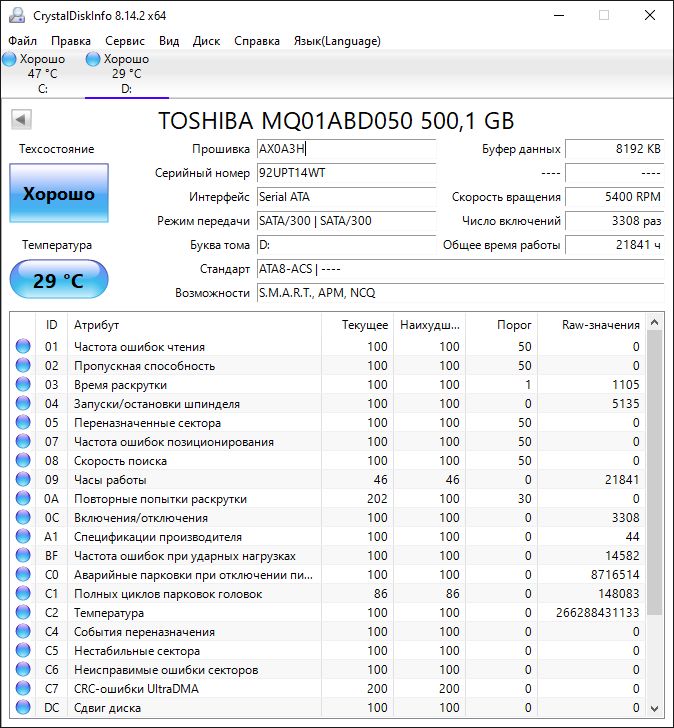Select the D: drive tab showing 29 °C
Image resolution: width=674 pixels, height=728 pixels.
[x=126, y=74]
